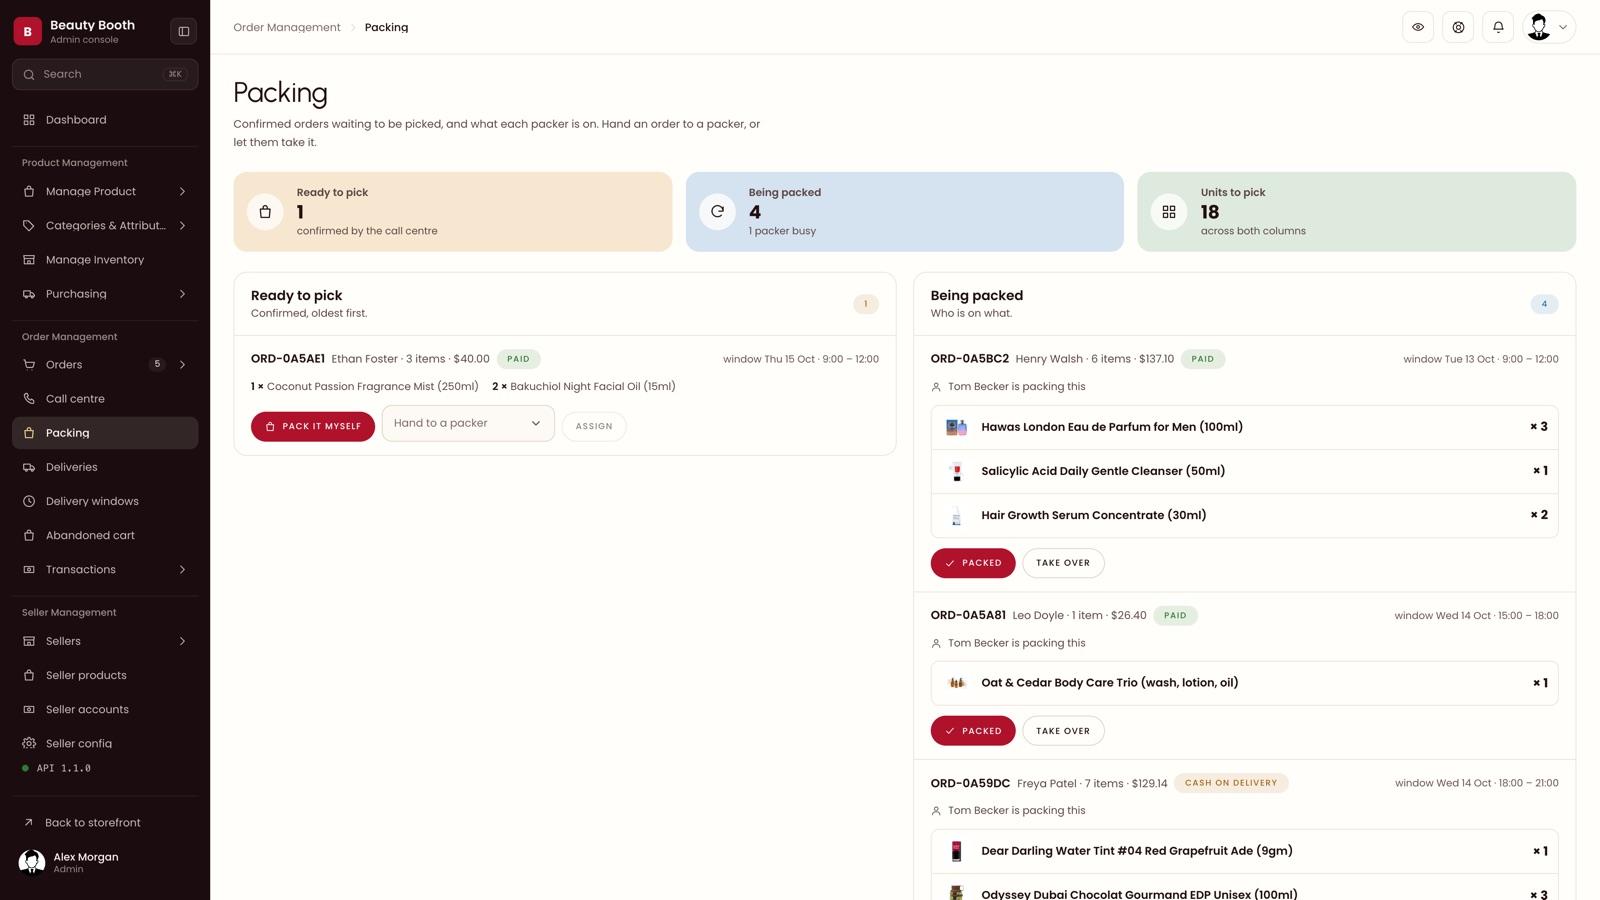Image resolution: width=1600 pixels, height=900 pixels.
Task: Open the Call centre page
Action: coord(105,399)
